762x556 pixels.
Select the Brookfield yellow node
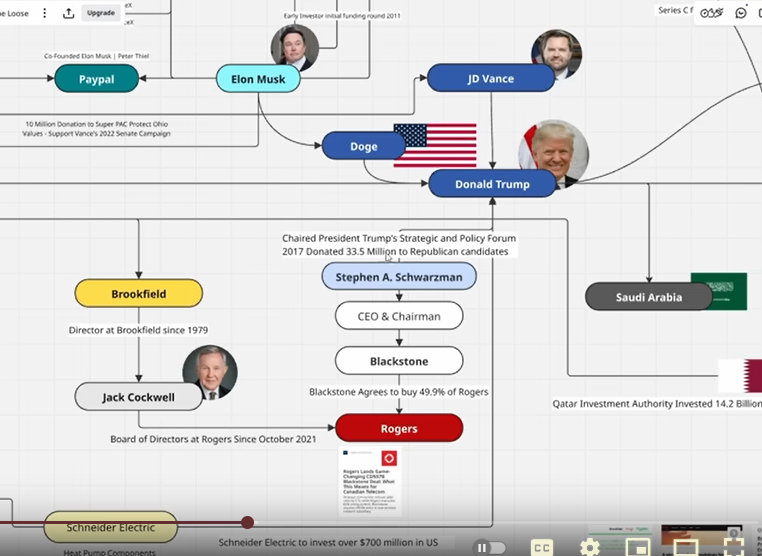(x=139, y=294)
